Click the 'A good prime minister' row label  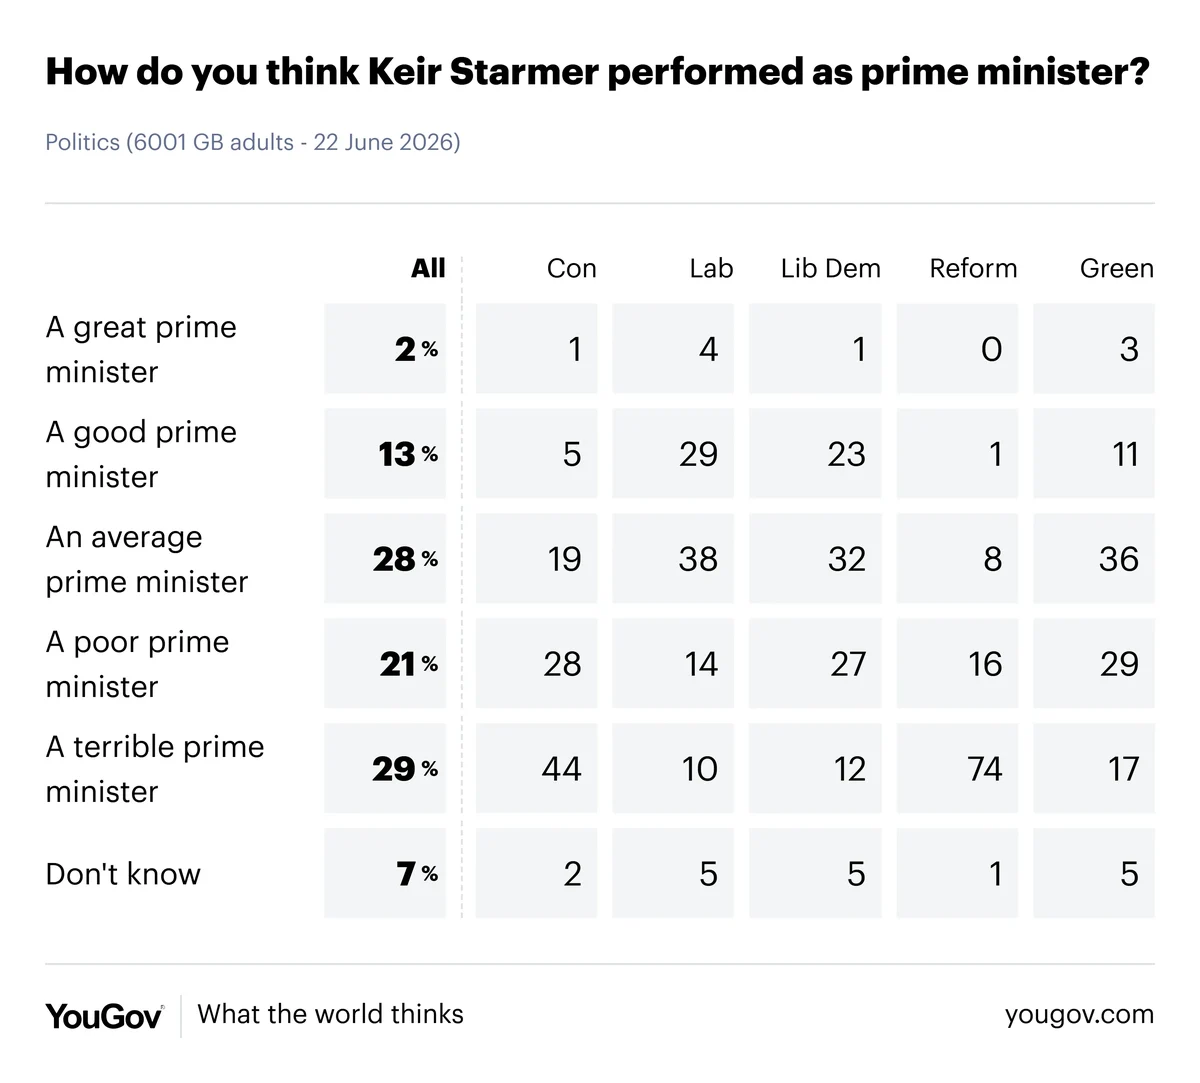tap(141, 454)
